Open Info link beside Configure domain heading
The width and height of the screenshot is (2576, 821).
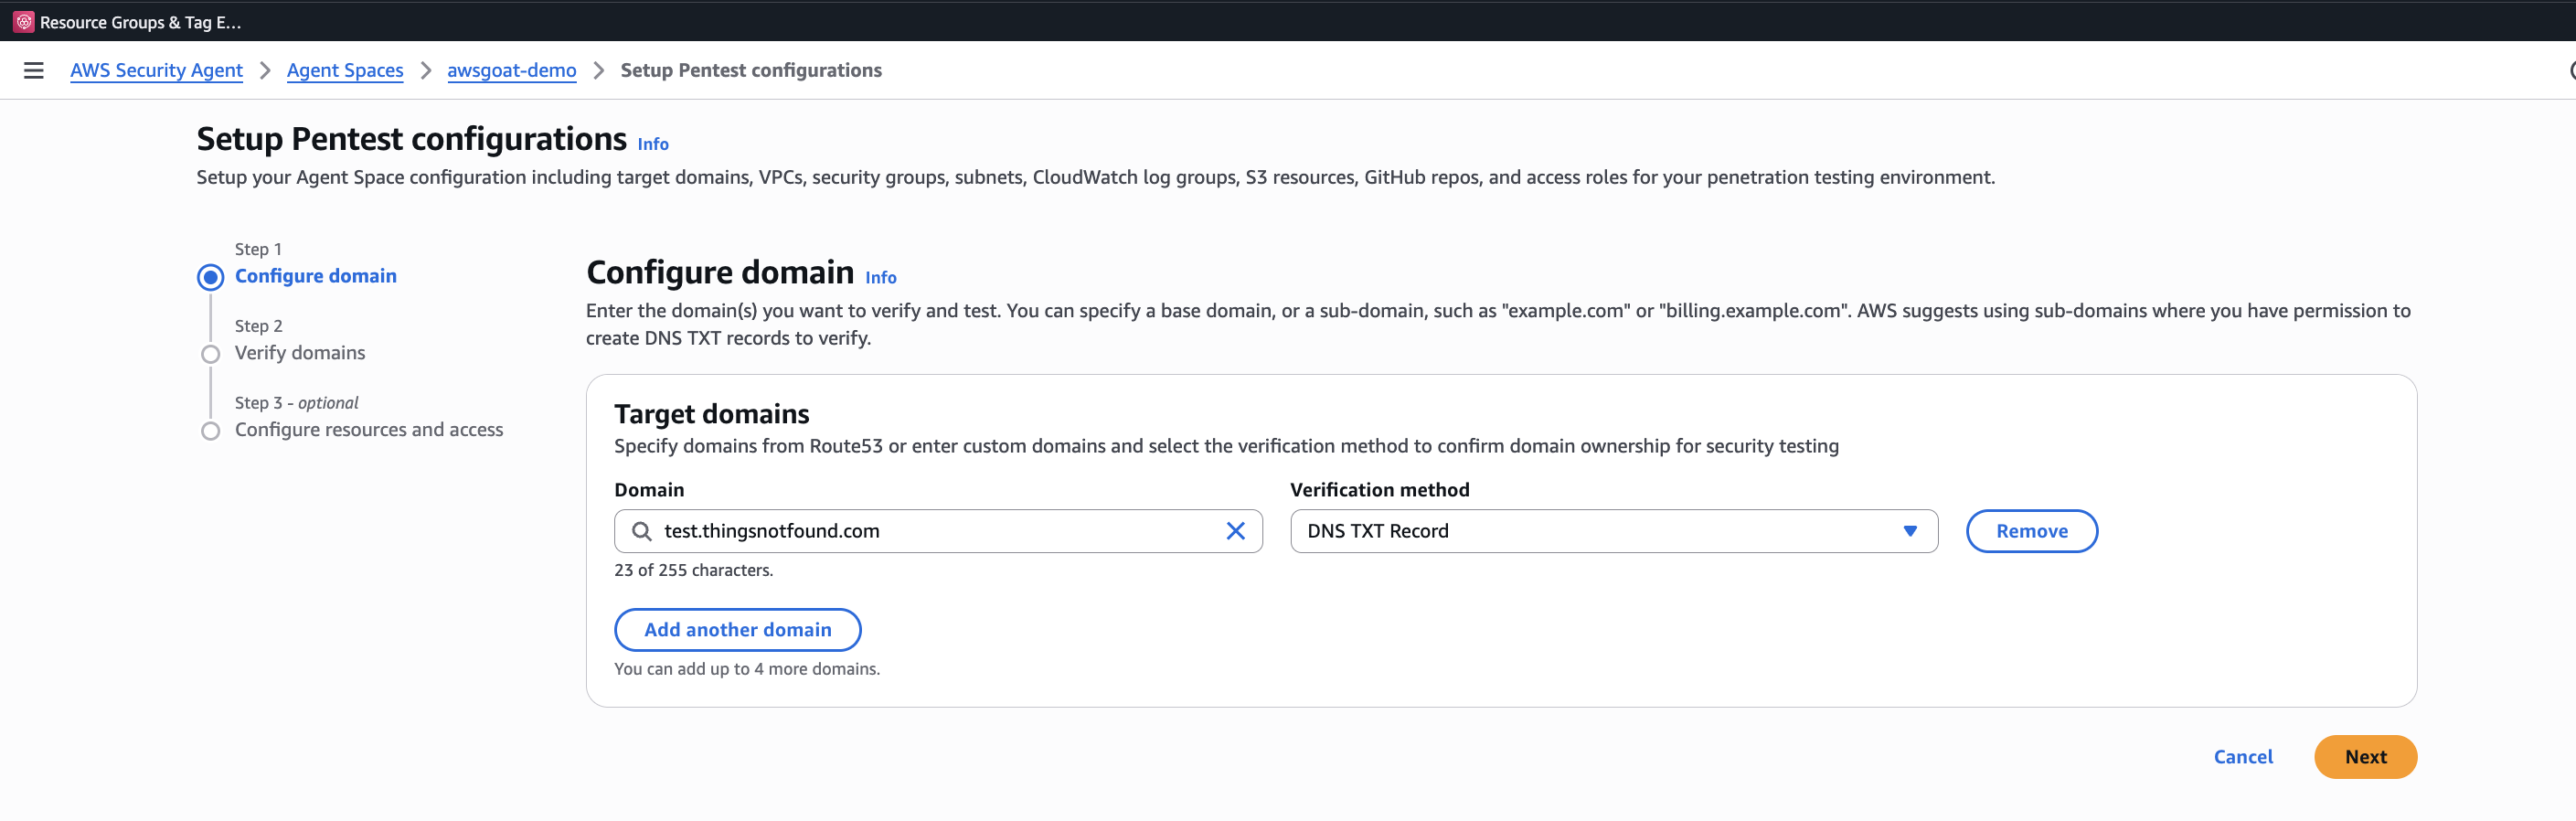(880, 278)
